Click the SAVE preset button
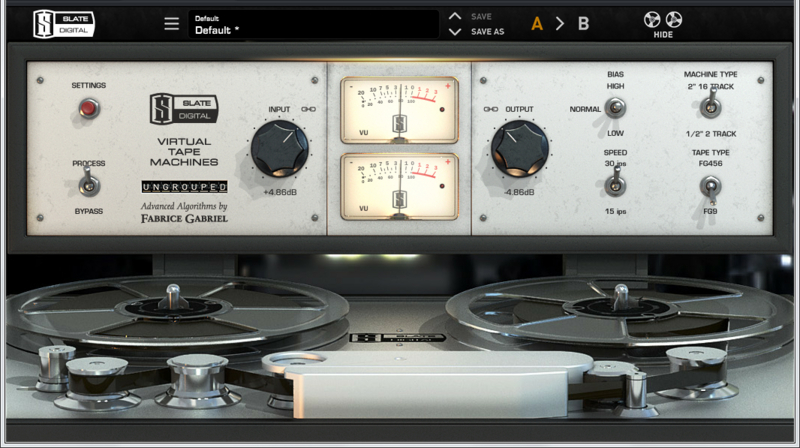800x448 pixels. click(x=481, y=17)
